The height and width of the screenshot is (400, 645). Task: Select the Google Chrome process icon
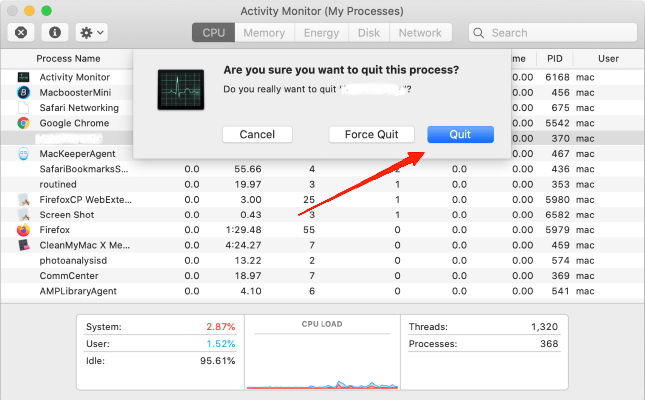tap(22, 123)
